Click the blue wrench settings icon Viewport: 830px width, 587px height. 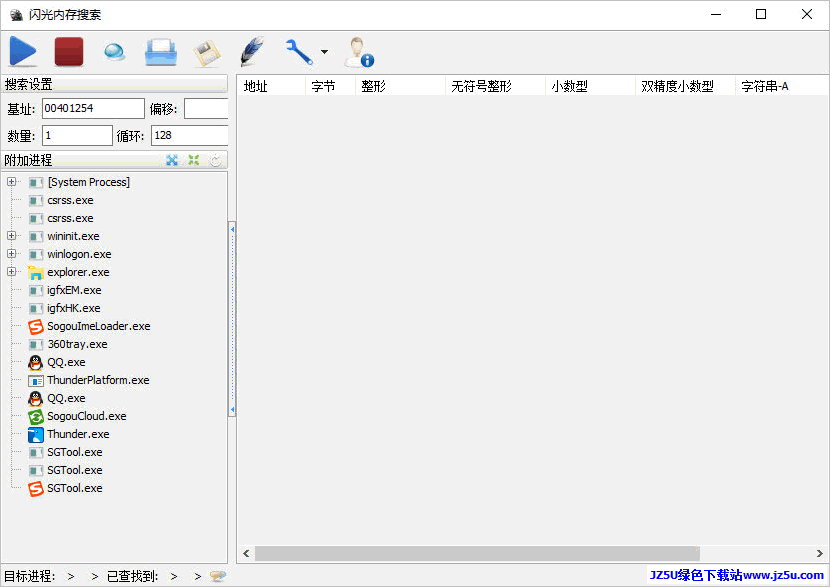tap(300, 52)
